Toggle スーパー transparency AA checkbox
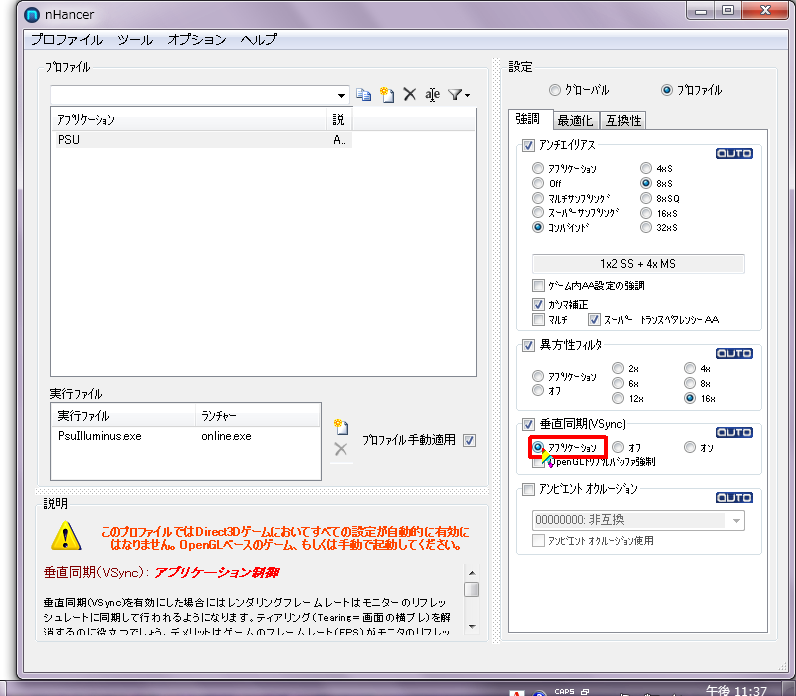 tap(594, 319)
